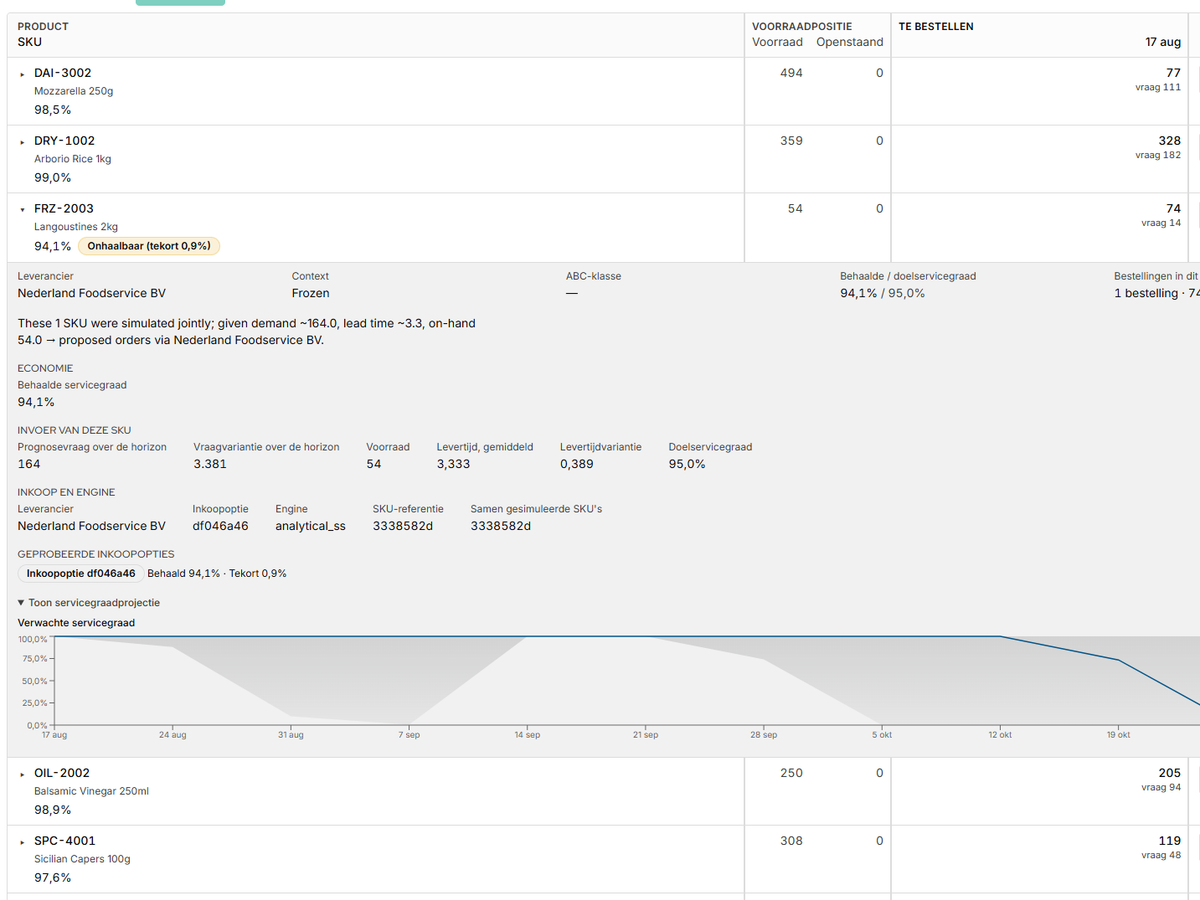This screenshot has height=900, width=1200.
Task: Click 'vraag 182' under Arborio Rice order
Action: (x=1158, y=156)
